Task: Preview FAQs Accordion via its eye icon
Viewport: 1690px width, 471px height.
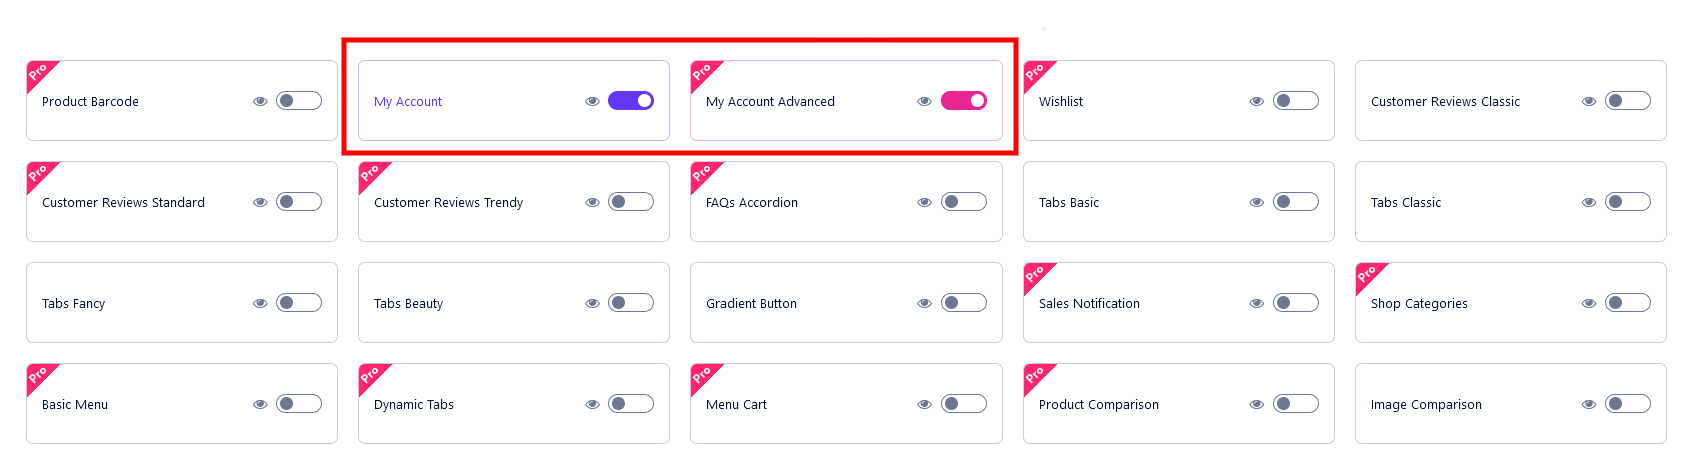Action: point(924,202)
